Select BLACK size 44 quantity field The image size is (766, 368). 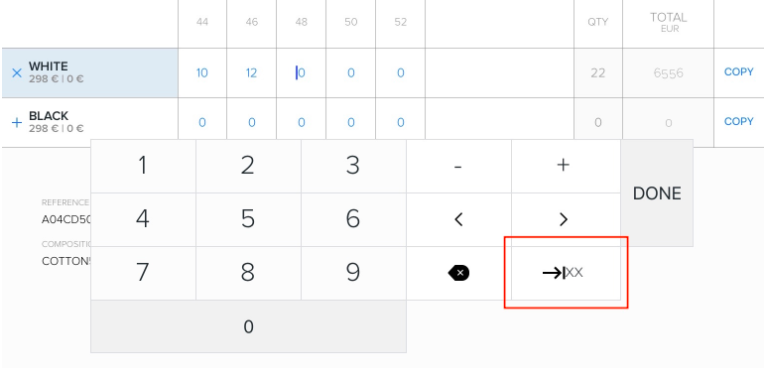202,122
